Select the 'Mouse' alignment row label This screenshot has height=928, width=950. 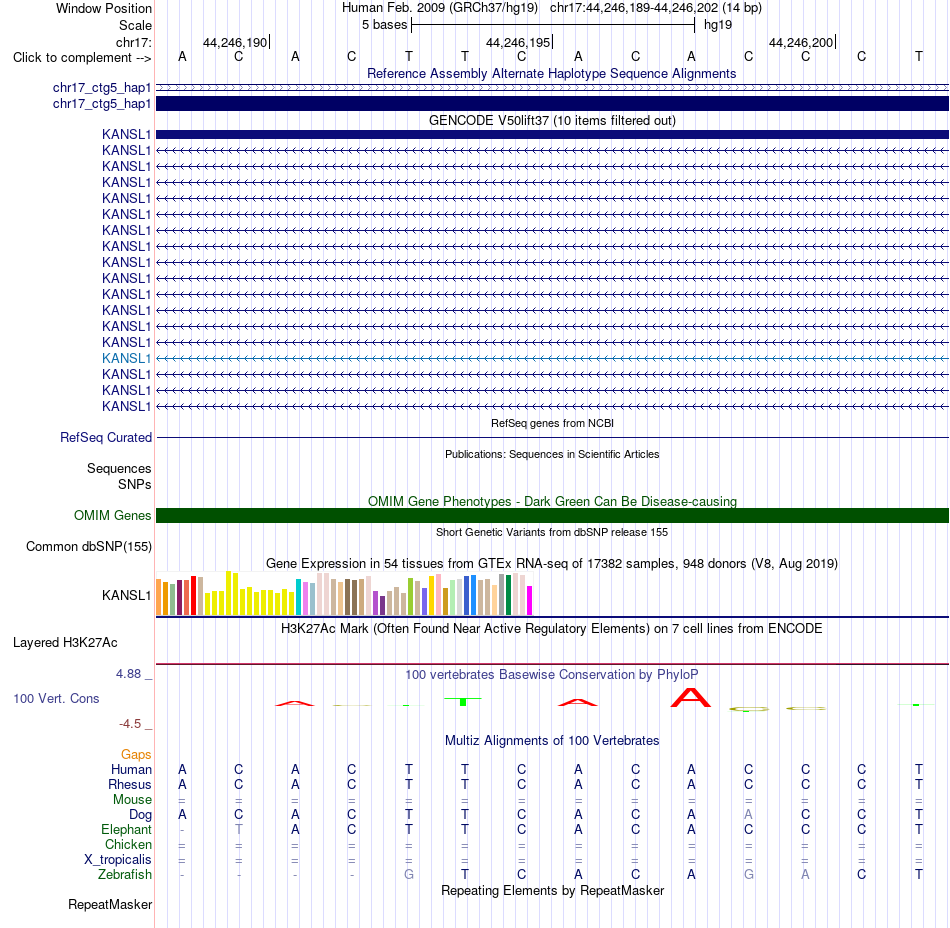pyautogui.click(x=132, y=800)
